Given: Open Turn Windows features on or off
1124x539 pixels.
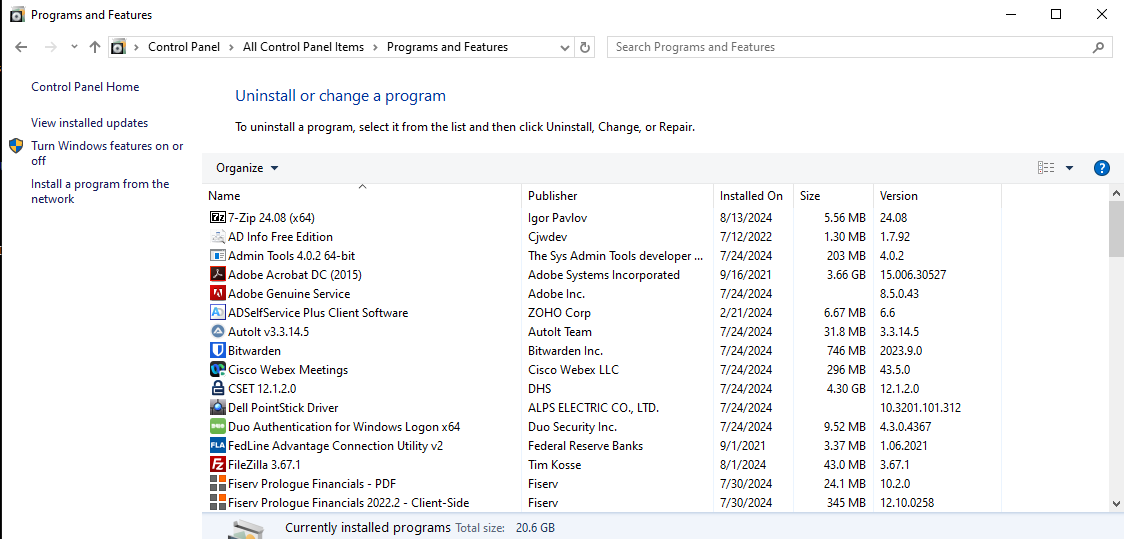Looking at the screenshot, I should click(x=108, y=153).
